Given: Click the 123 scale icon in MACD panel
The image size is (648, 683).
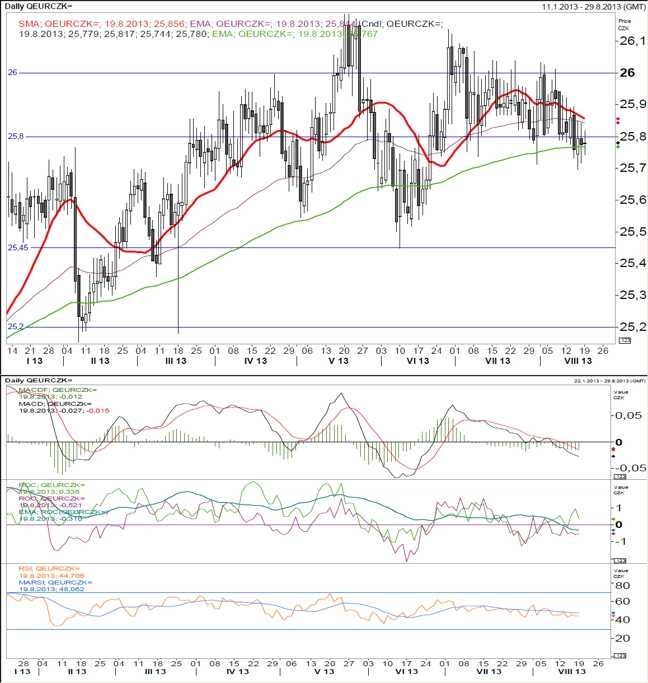Looking at the screenshot, I should [620, 477].
